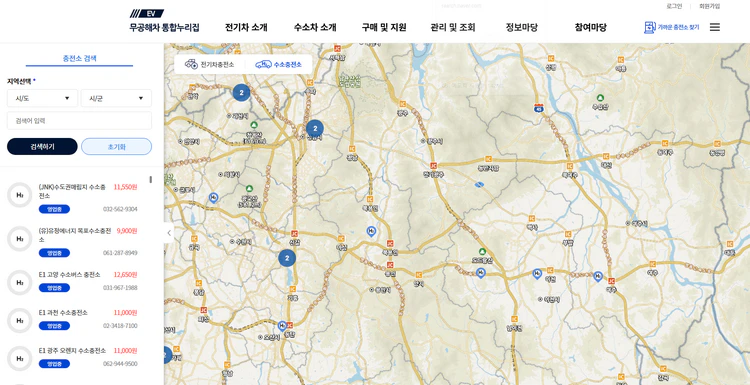The width and height of the screenshot is (750, 385).
Task: Select E1 과천 수소충전소 name
Action: (63, 313)
